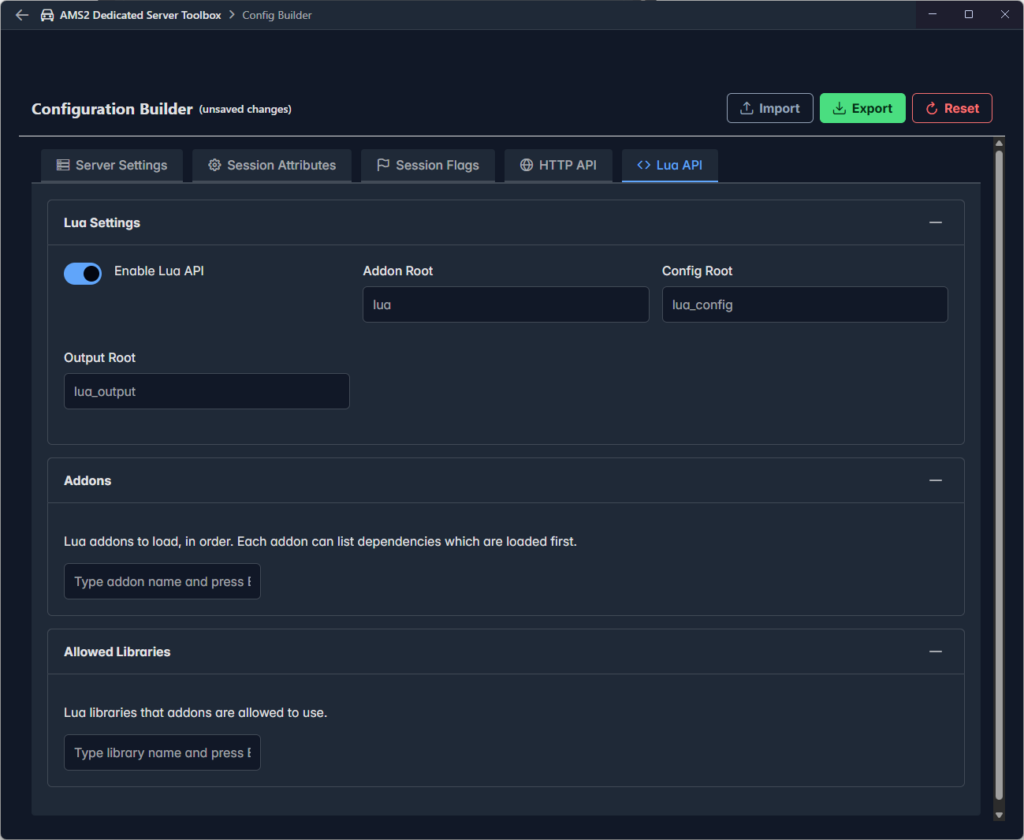The width and height of the screenshot is (1024, 840).
Task: Switch to Session Attributes tab
Action: 271,165
